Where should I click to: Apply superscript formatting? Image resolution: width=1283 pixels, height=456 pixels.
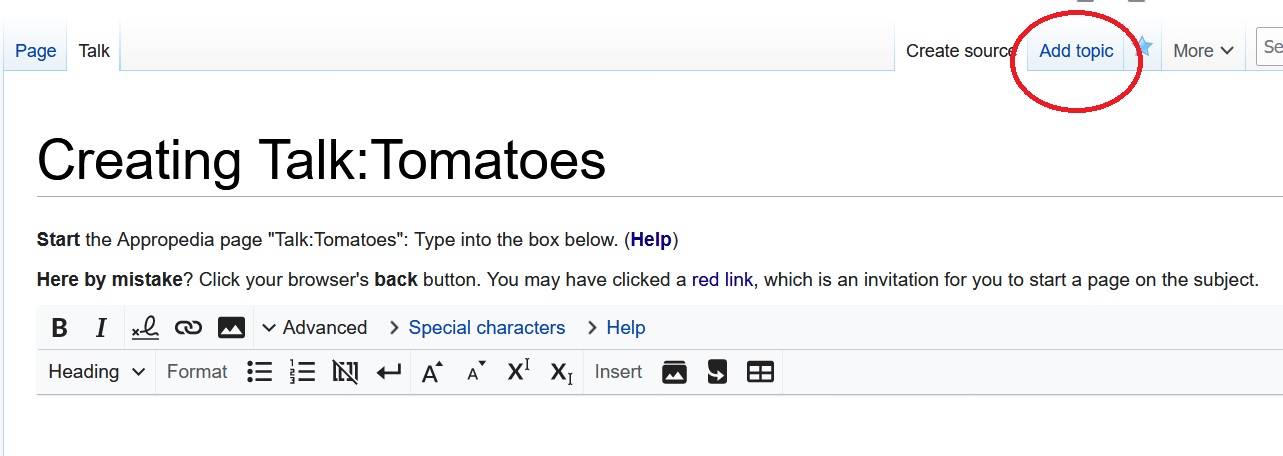point(518,371)
